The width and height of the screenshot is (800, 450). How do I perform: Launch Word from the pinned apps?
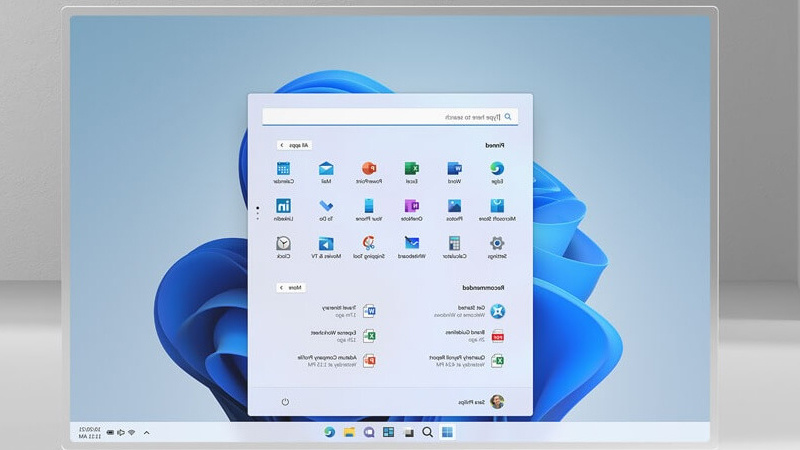tap(454, 172)
